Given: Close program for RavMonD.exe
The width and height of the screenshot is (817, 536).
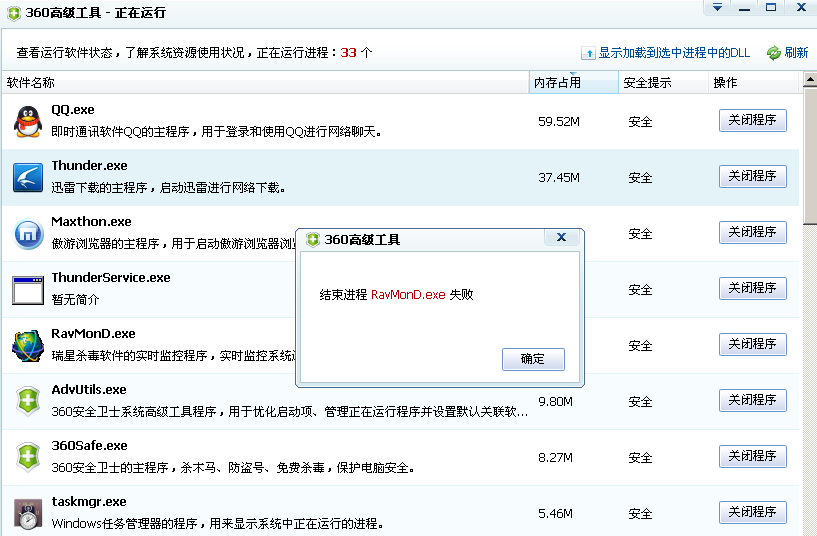Looking at the screenshot, I should point(752,344).
